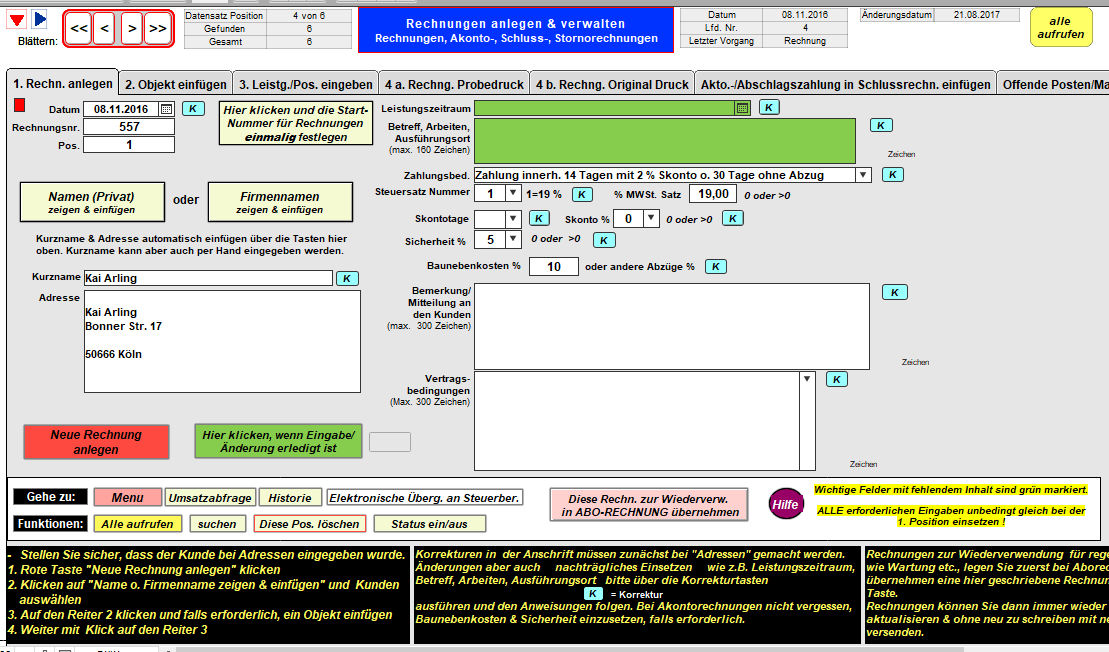Click K button next to Steuersatz Nummer
This screenshot has height=652, width=1109.
(x=581, y=194)
